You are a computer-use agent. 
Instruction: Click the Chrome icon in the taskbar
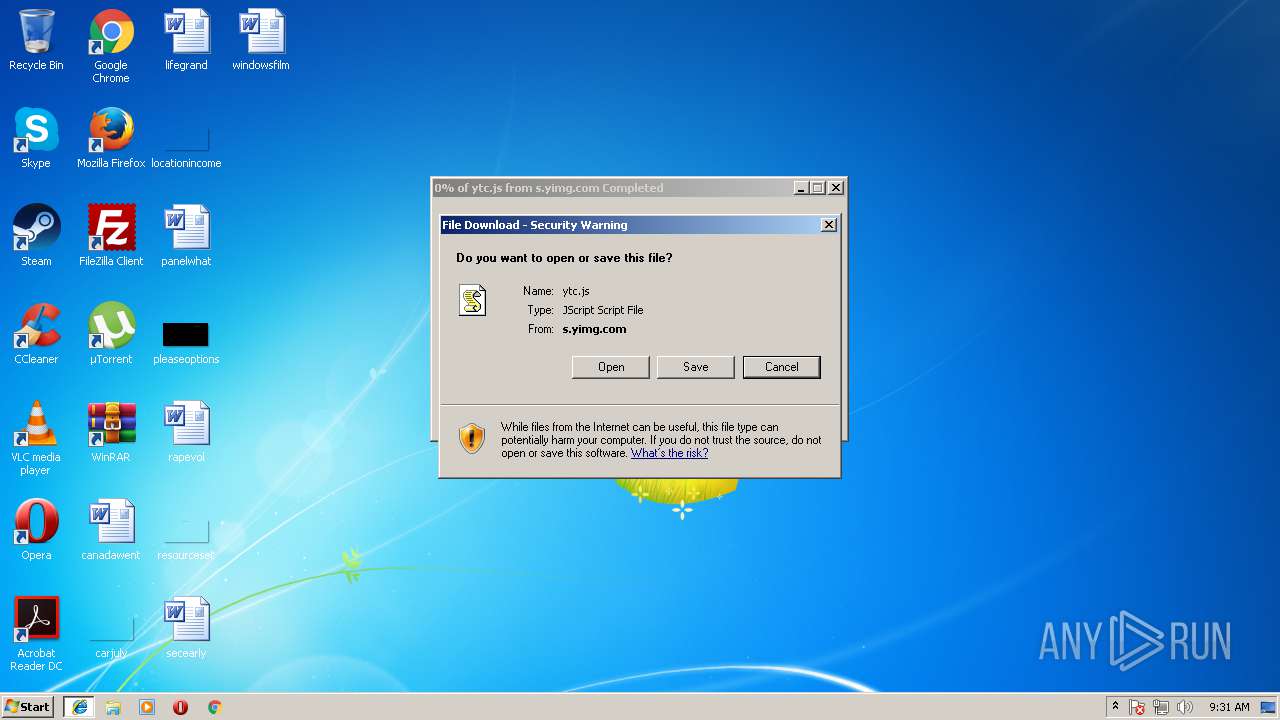click(214, 707)
